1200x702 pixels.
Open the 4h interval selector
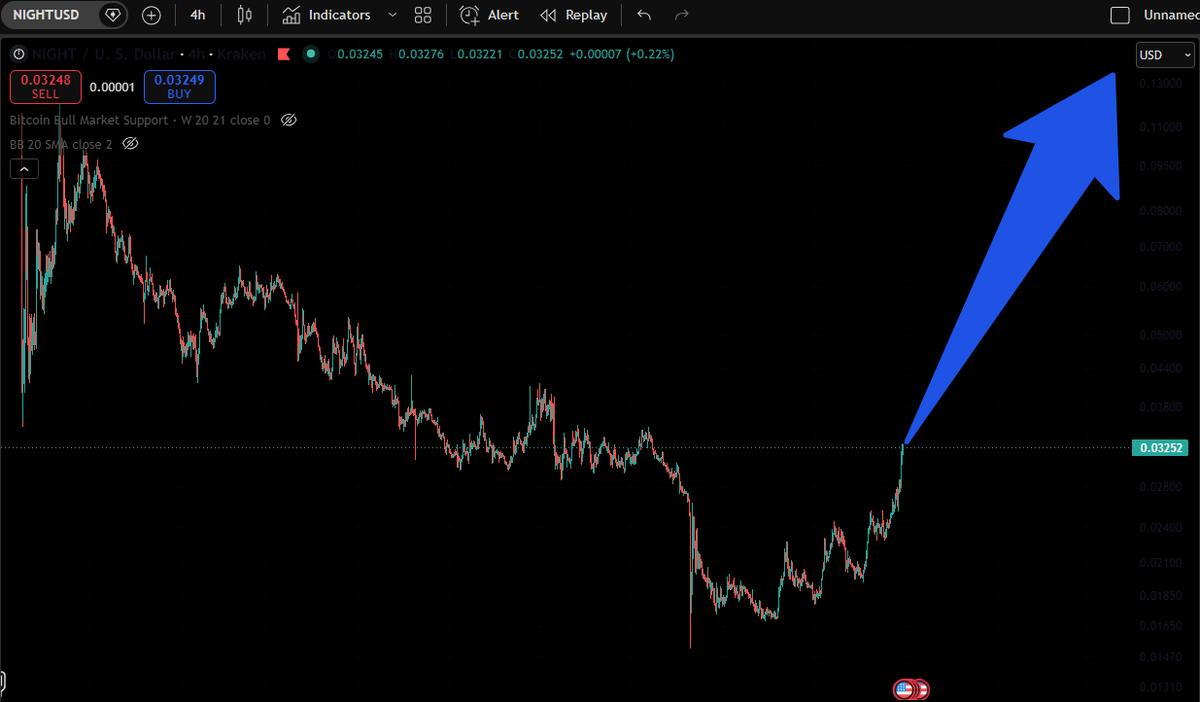point(198,15)
